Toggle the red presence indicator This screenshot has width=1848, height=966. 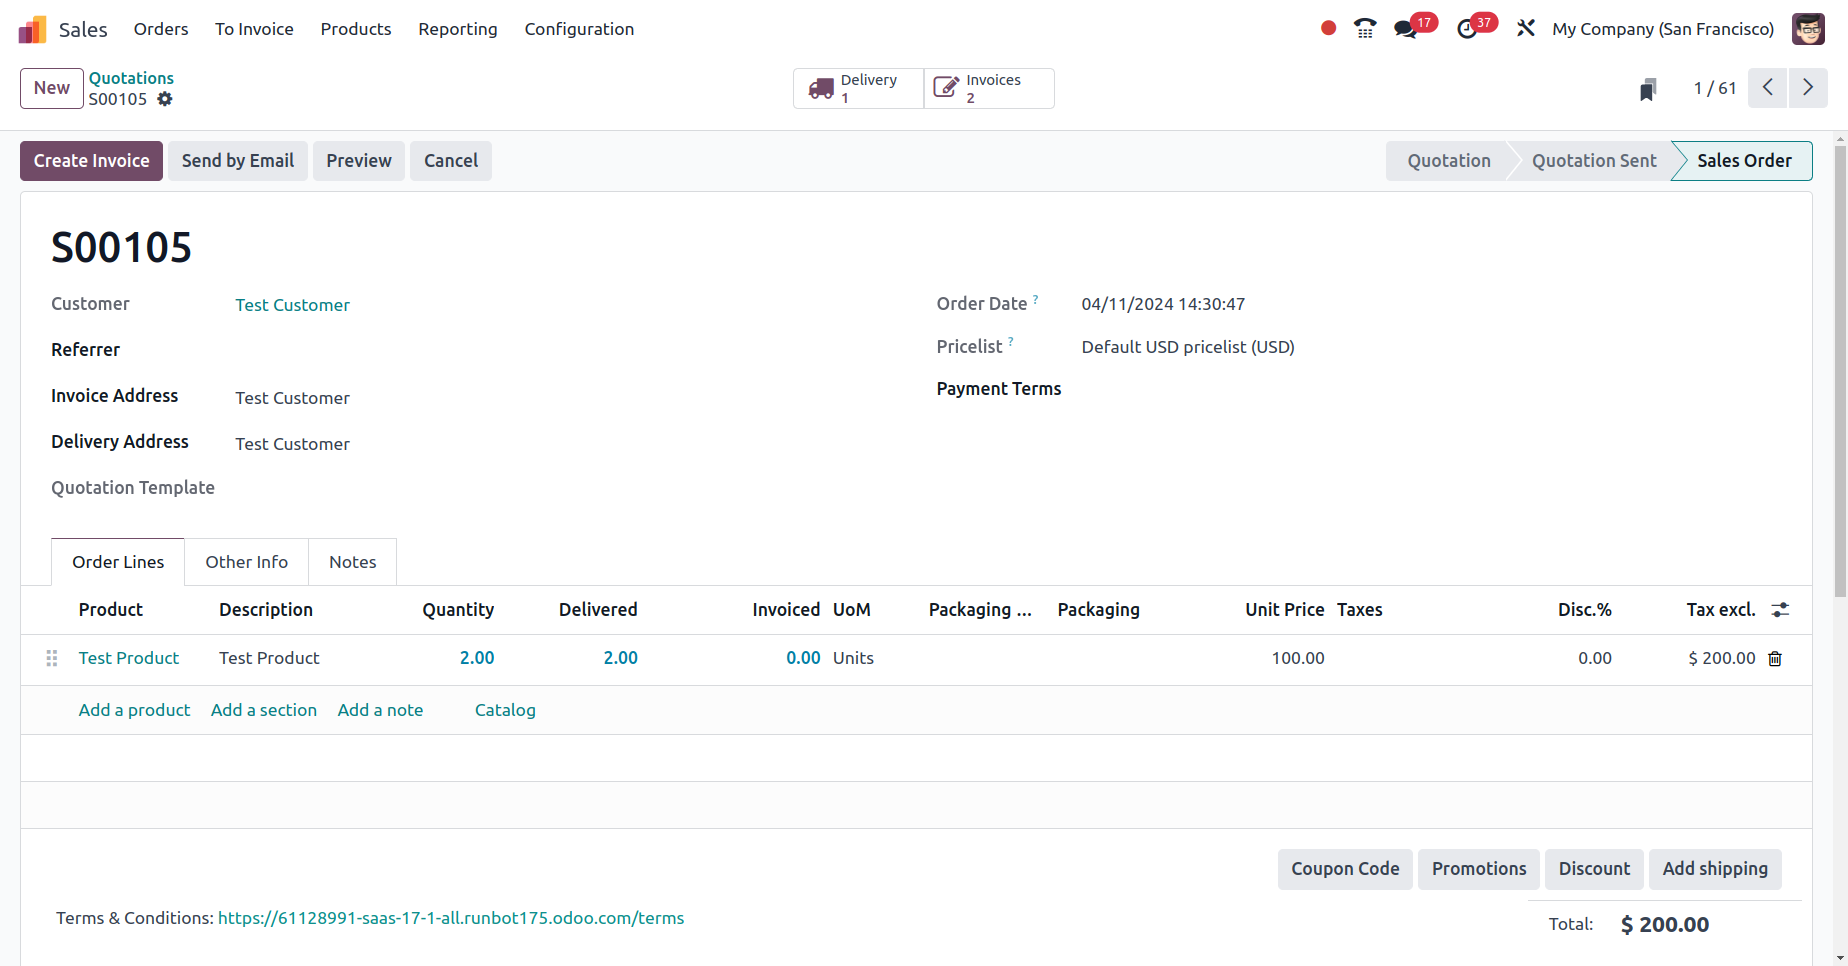coord(1327,28)
